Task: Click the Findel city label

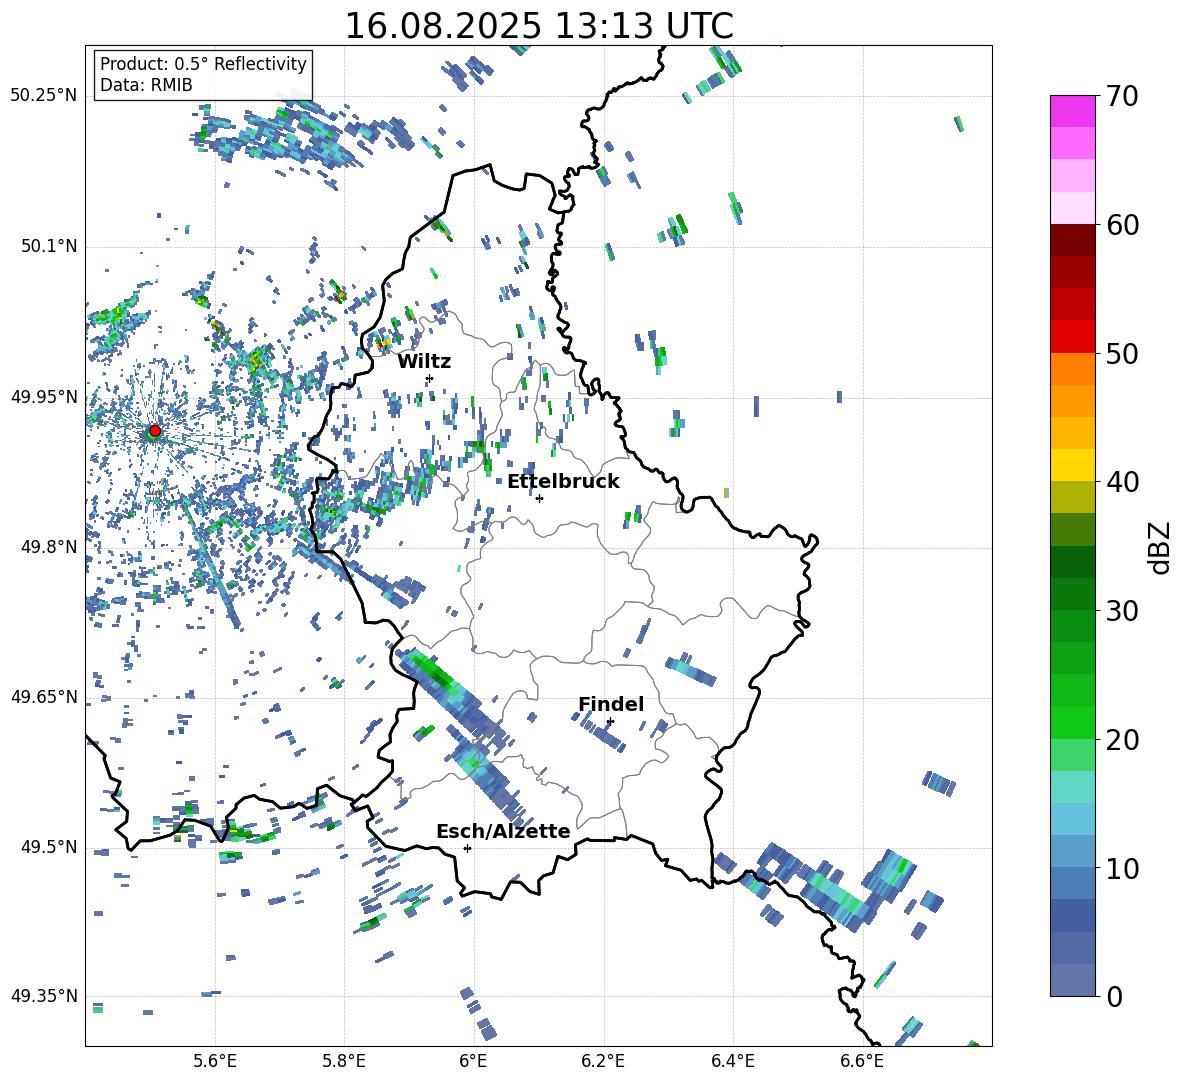Action: 611,704
